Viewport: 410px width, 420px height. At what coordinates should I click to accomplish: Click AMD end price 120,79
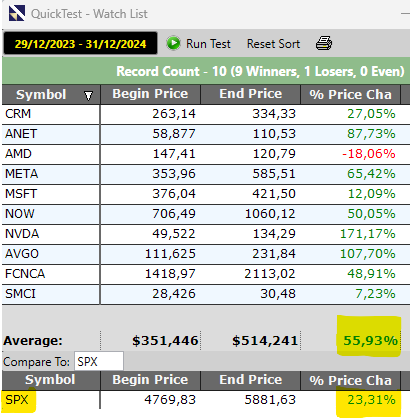(x=274, y=154)
